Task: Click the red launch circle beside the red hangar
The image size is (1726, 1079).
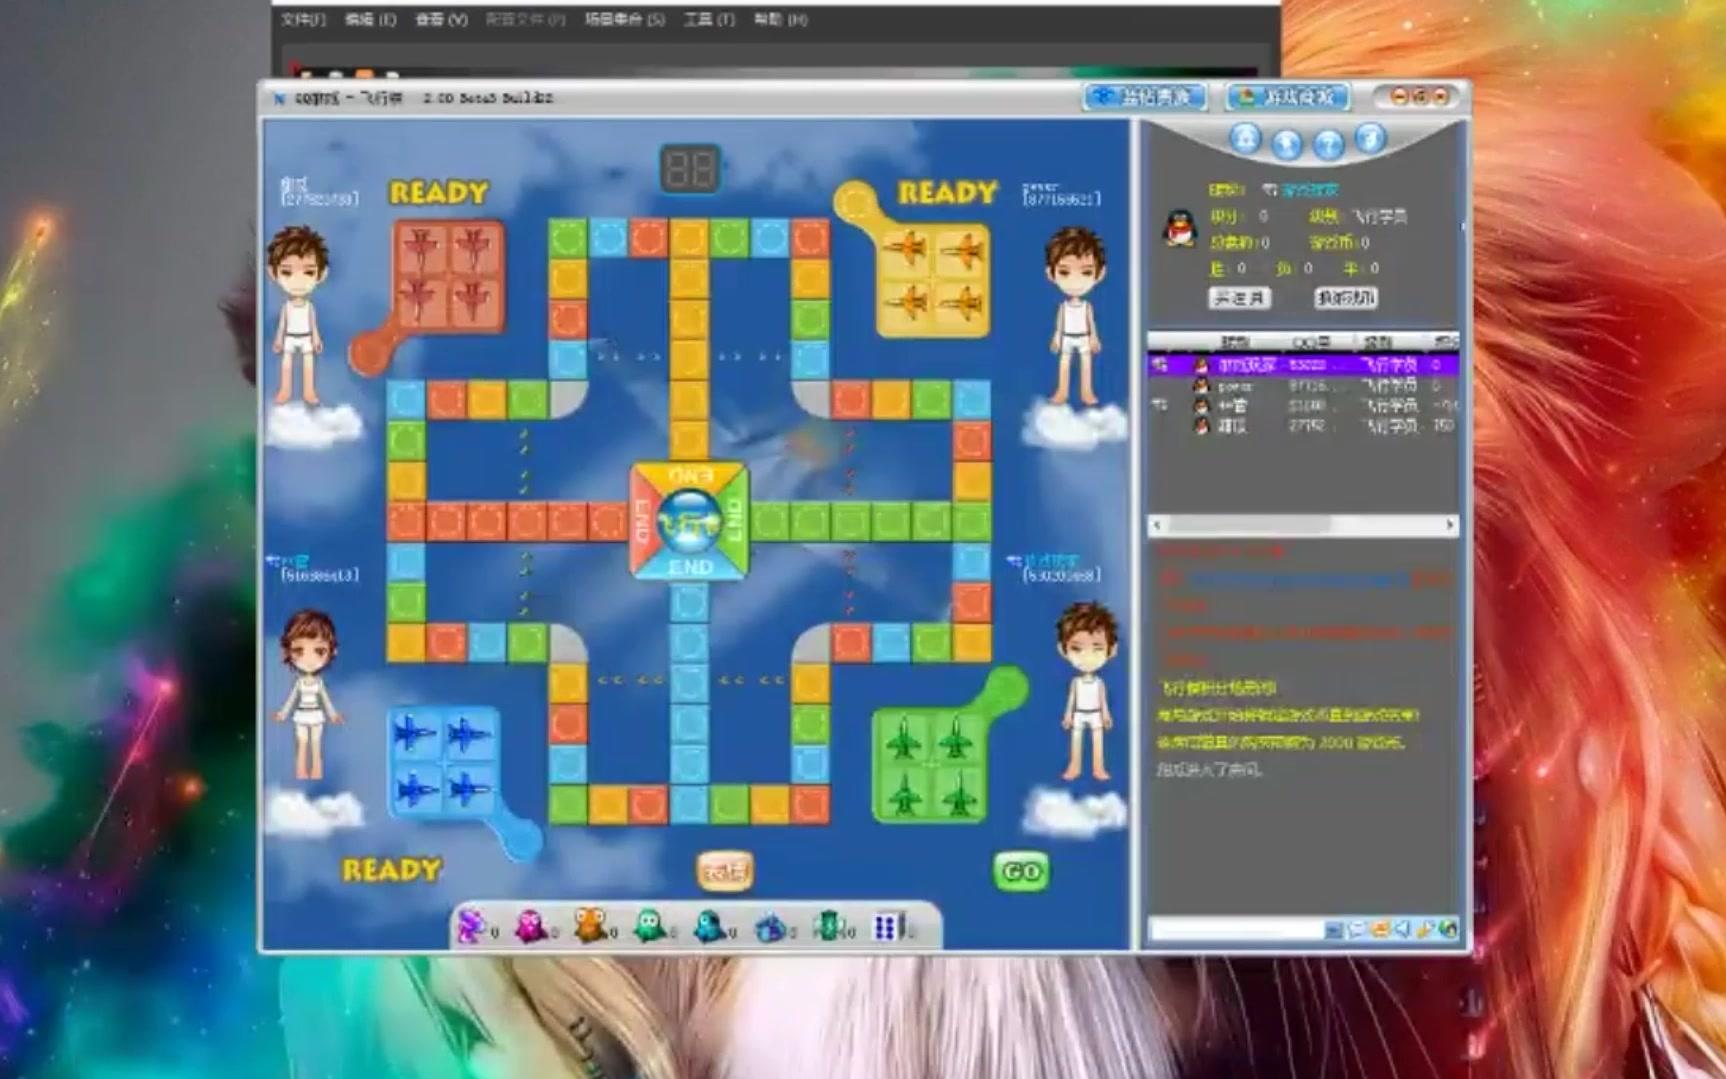Action: [369, 354]
